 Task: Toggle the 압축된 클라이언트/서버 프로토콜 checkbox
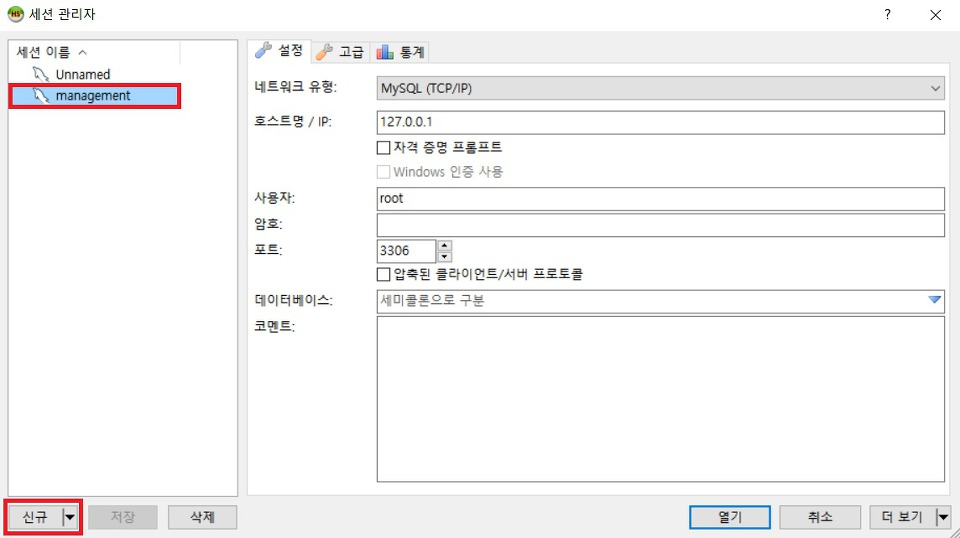coord(383,273)
